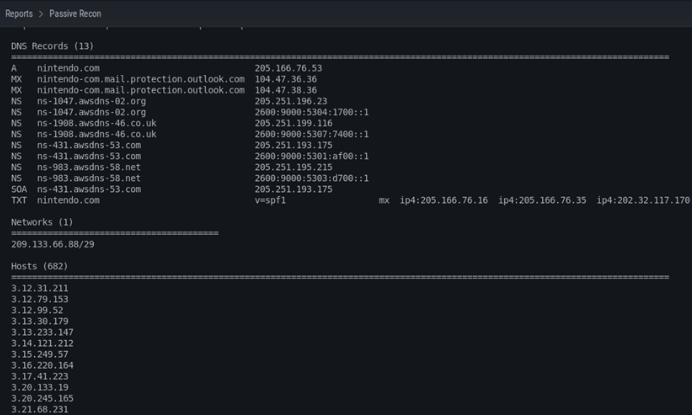692x415 pixels.
Task: Open the Reports breadcrumb link
Action: pyautogui.click(x=19, y=14)
